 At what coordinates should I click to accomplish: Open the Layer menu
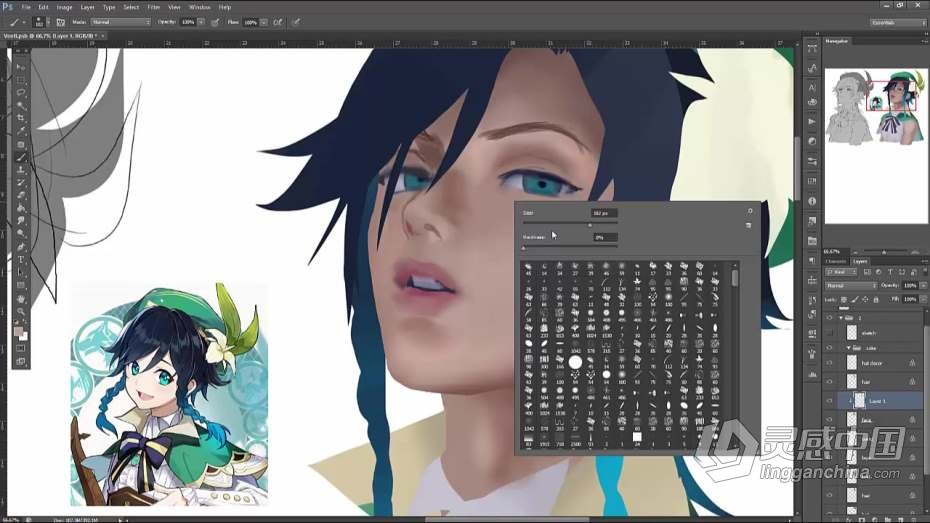tap(87, 7)
